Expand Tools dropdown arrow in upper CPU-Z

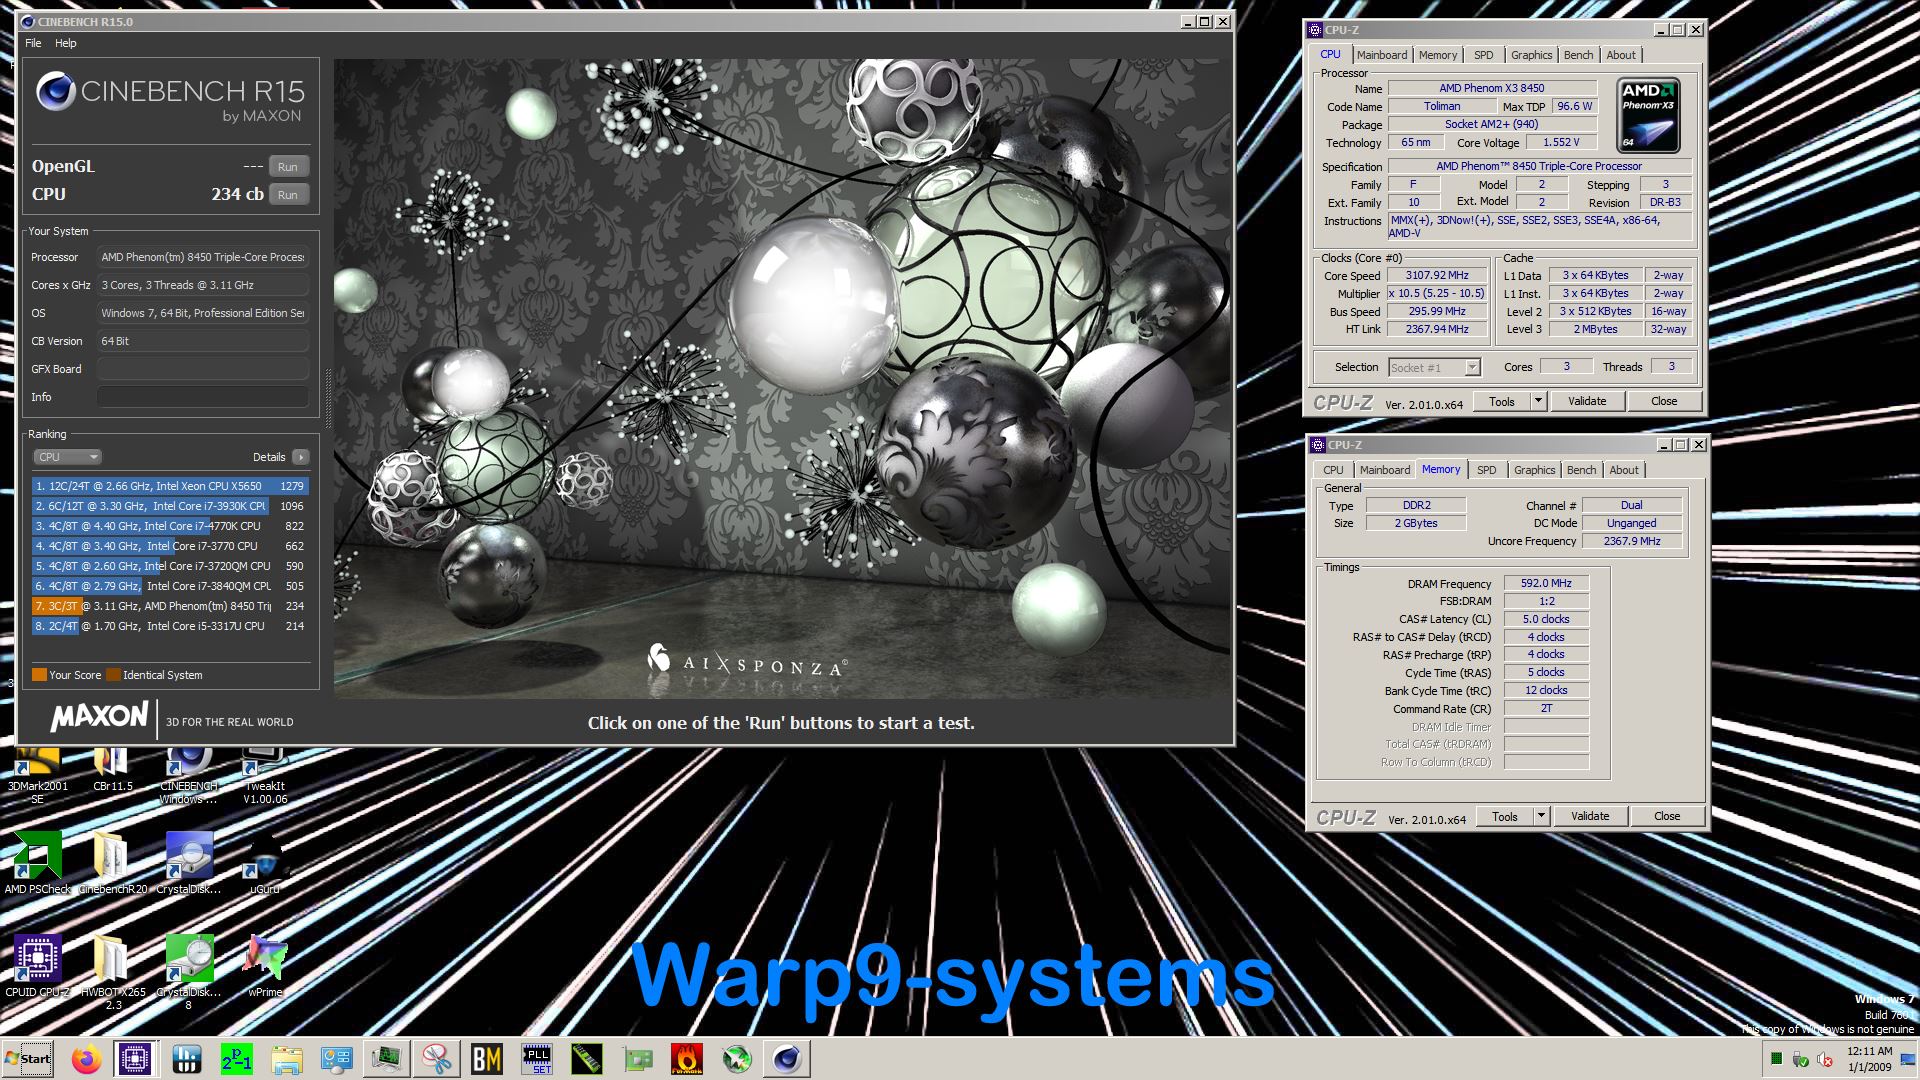(1538, 401)
